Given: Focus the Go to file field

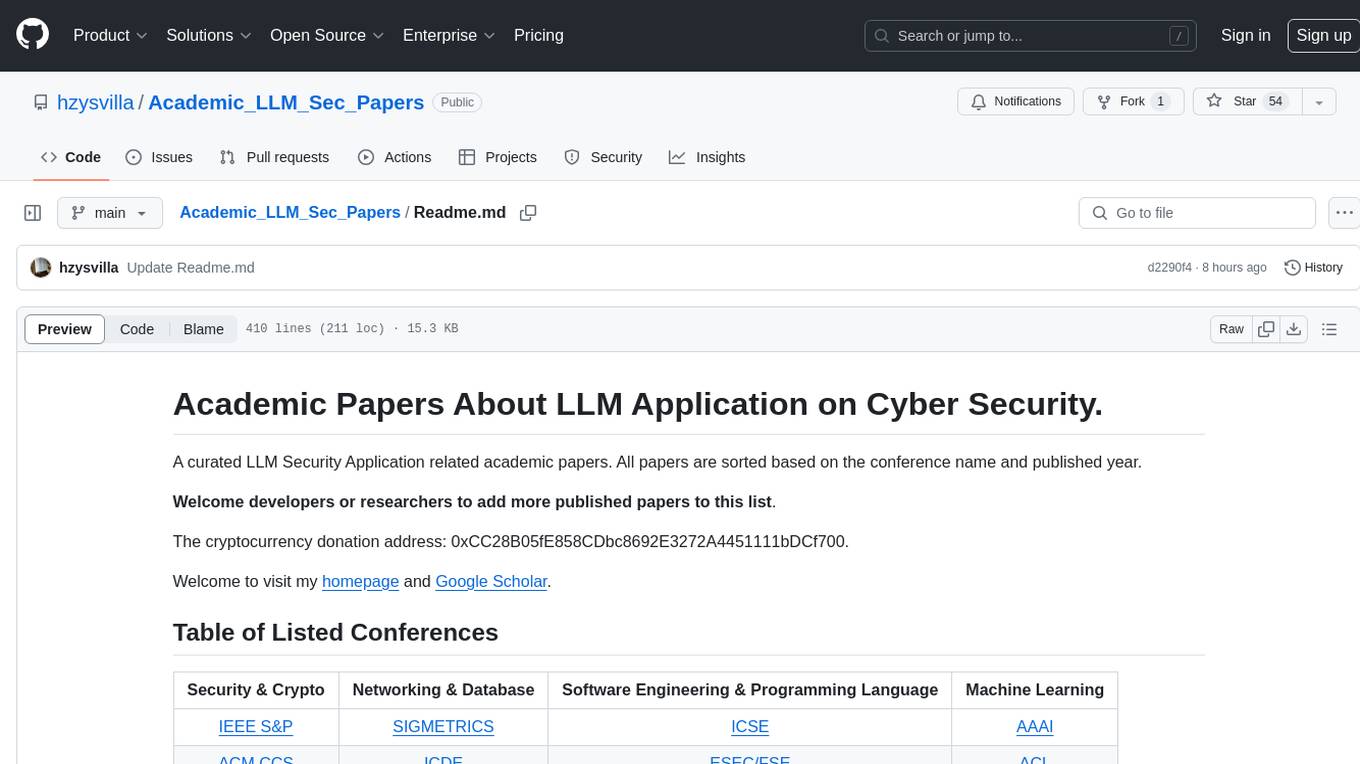Looking at the screenshot, I should 1197,213.
